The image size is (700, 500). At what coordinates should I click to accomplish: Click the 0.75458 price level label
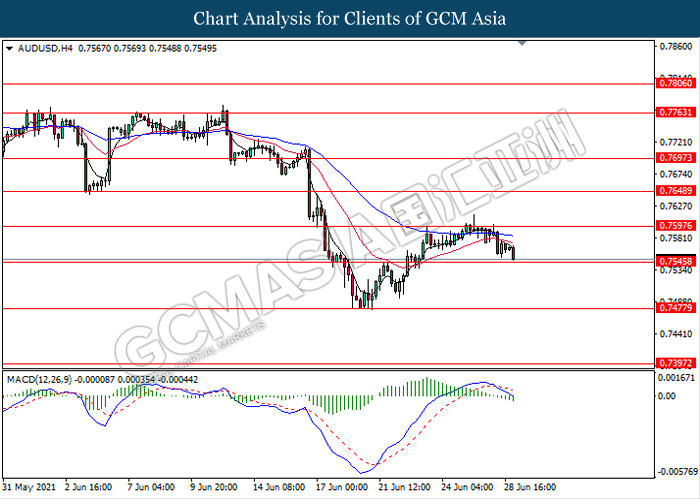coord(676,261)
